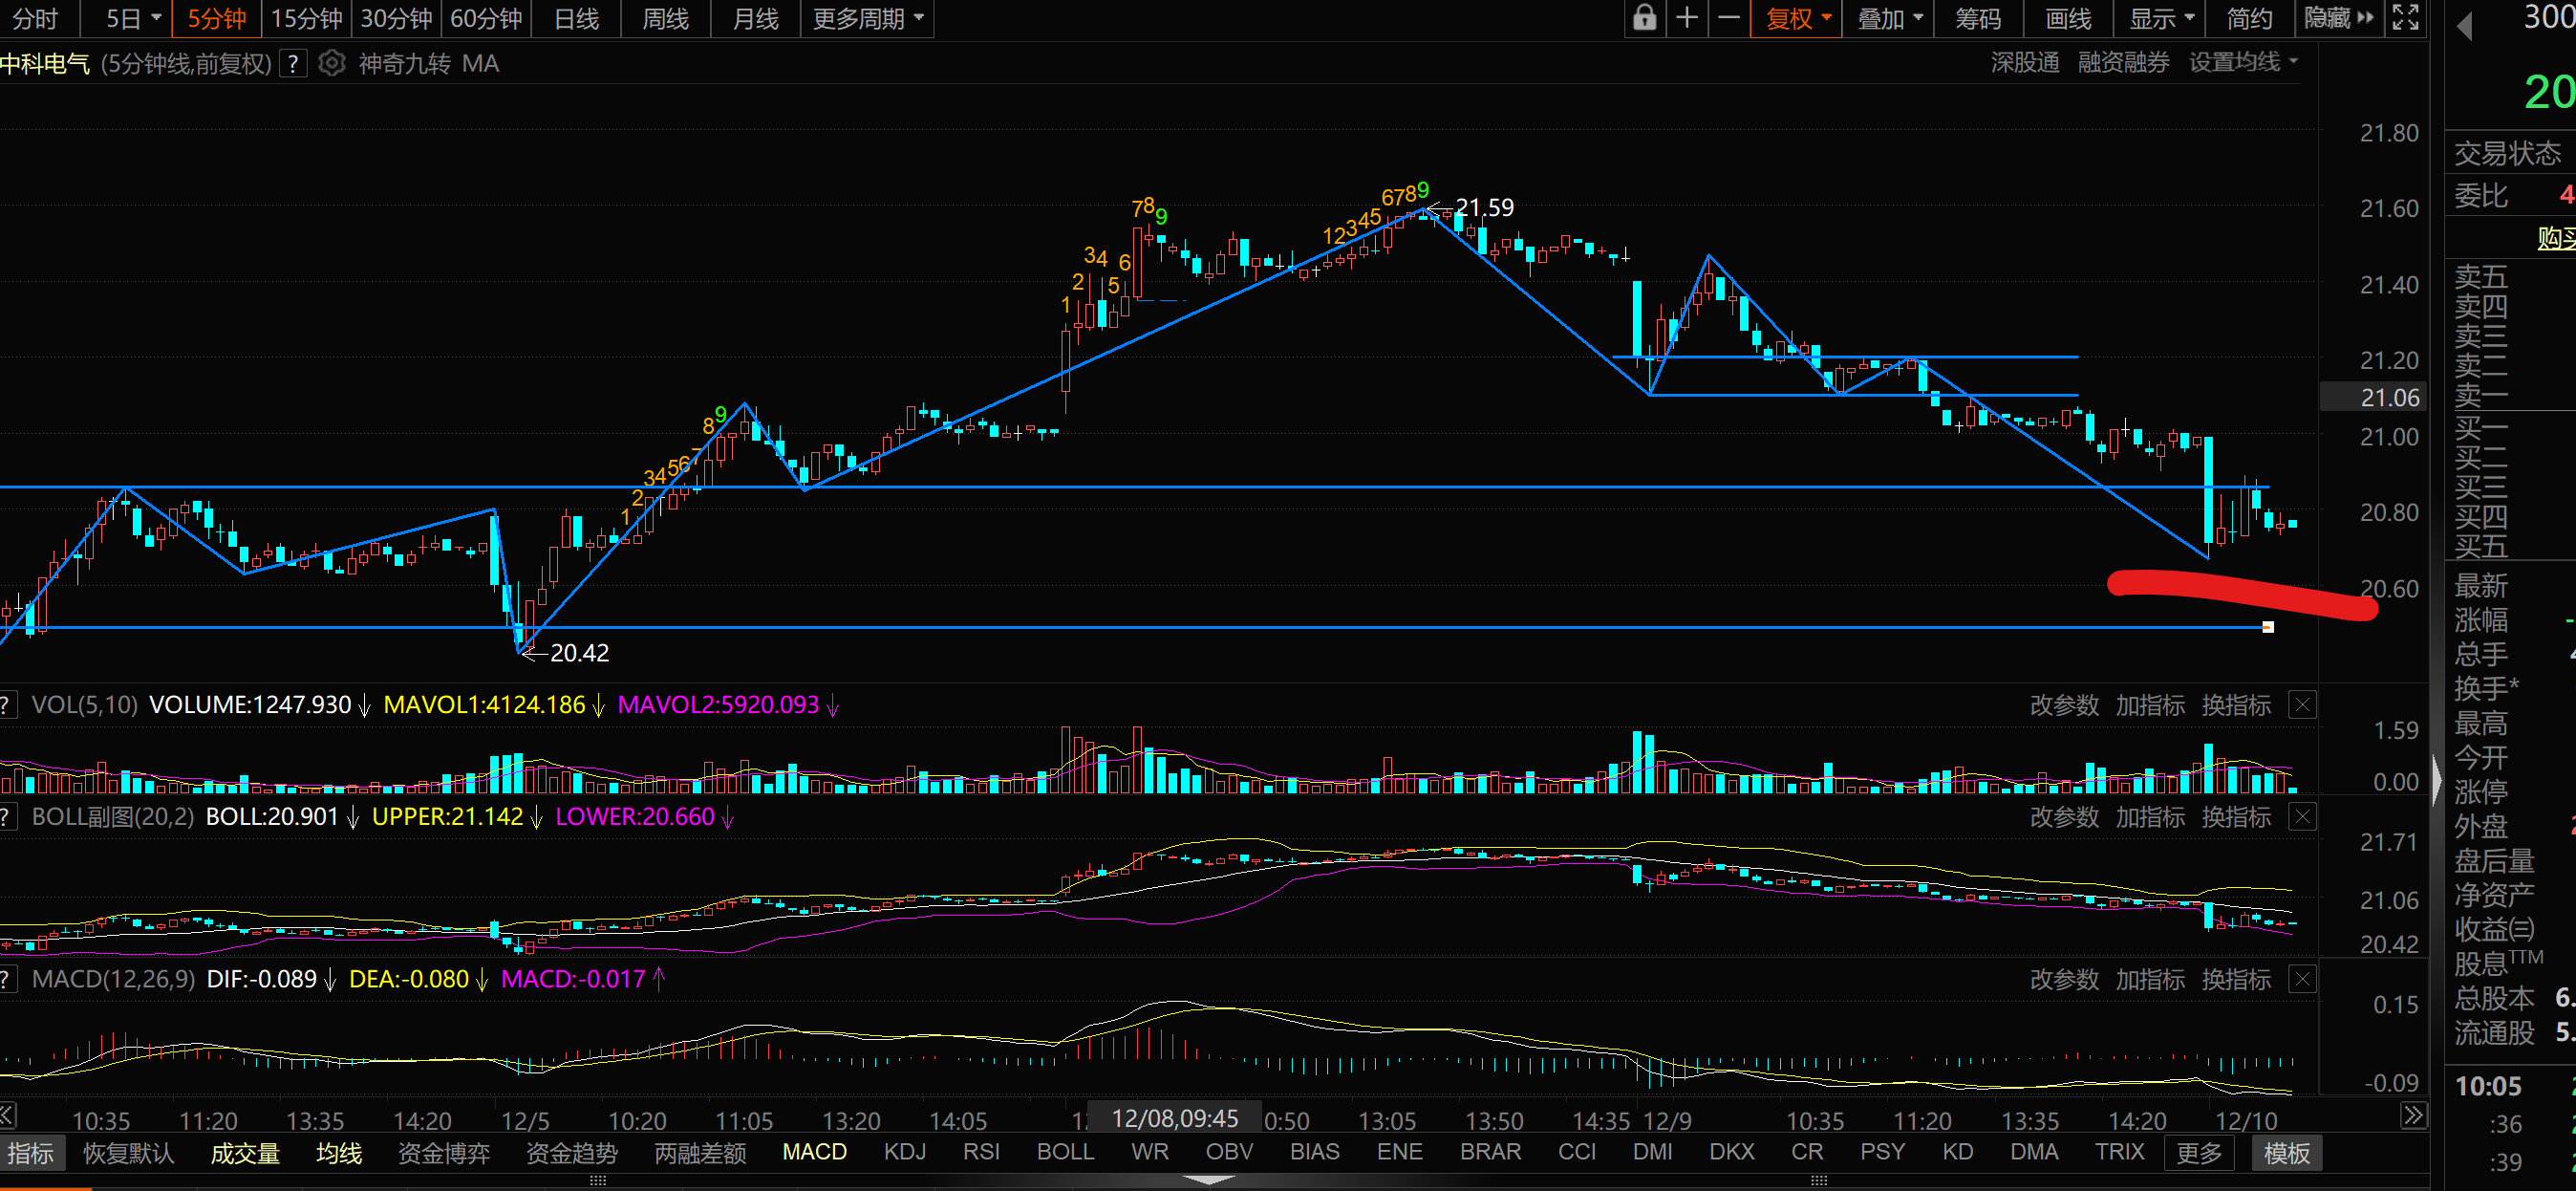Close the MACD indicator panel

[2302, 979]
